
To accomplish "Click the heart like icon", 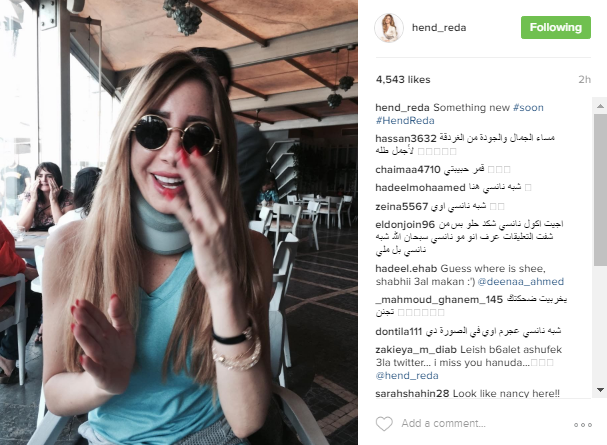I will click(x=384, y=424).
